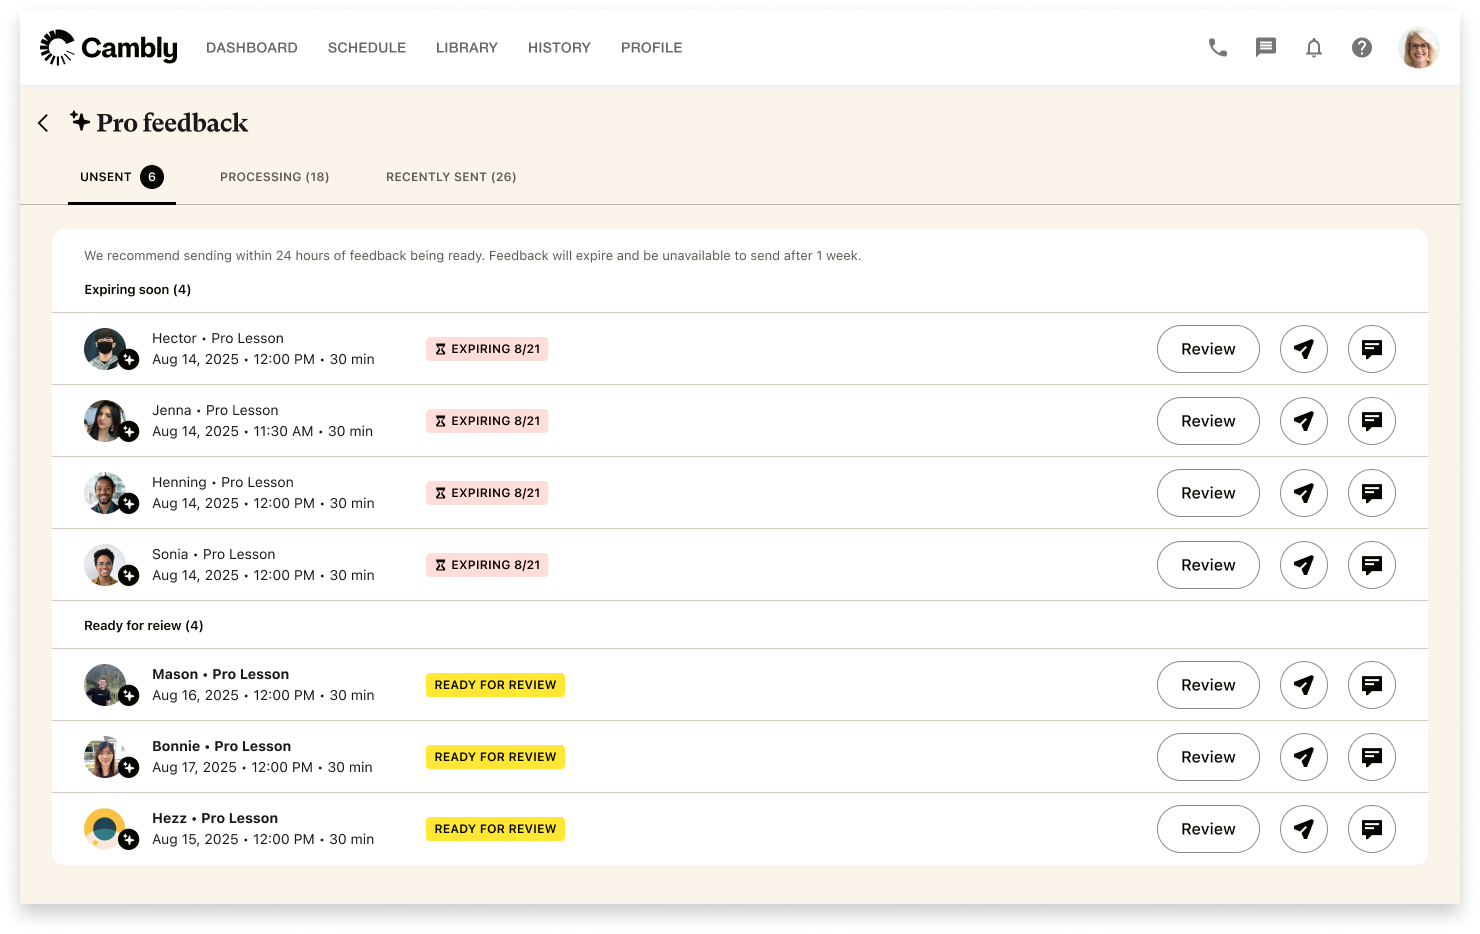Switch to the Recently Sent (26) tab
The width and height of the screenshot is (1480, 934).
click(x=451, y=177)
